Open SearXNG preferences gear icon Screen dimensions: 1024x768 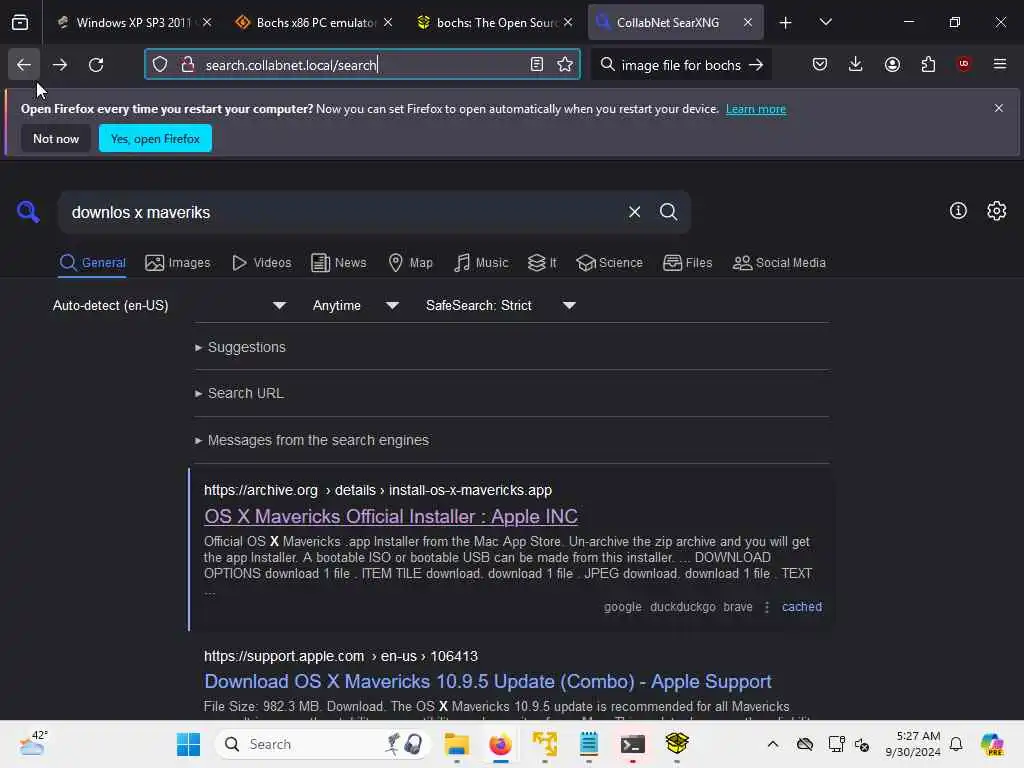click(997, 210)
